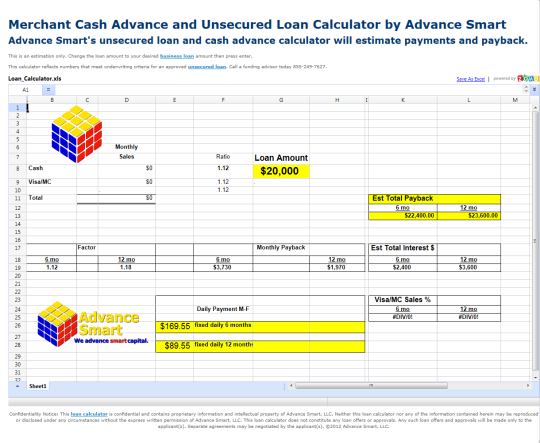Select the $3,600 interest cell
Viewport: 540px width, 443px height.
469,268
